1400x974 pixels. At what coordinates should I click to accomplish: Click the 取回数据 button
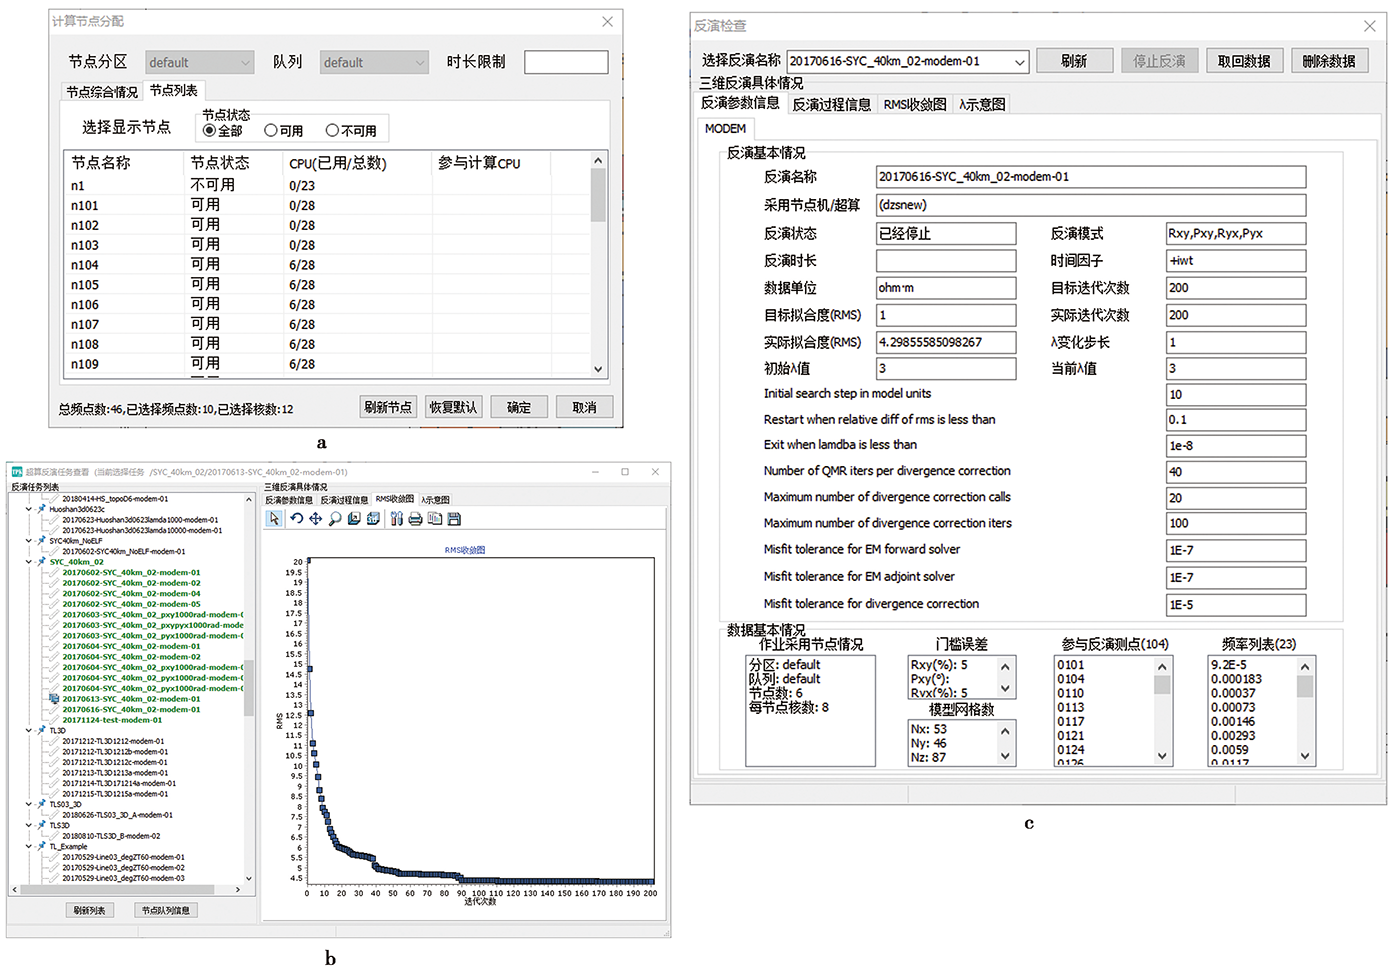point(1244,61)
